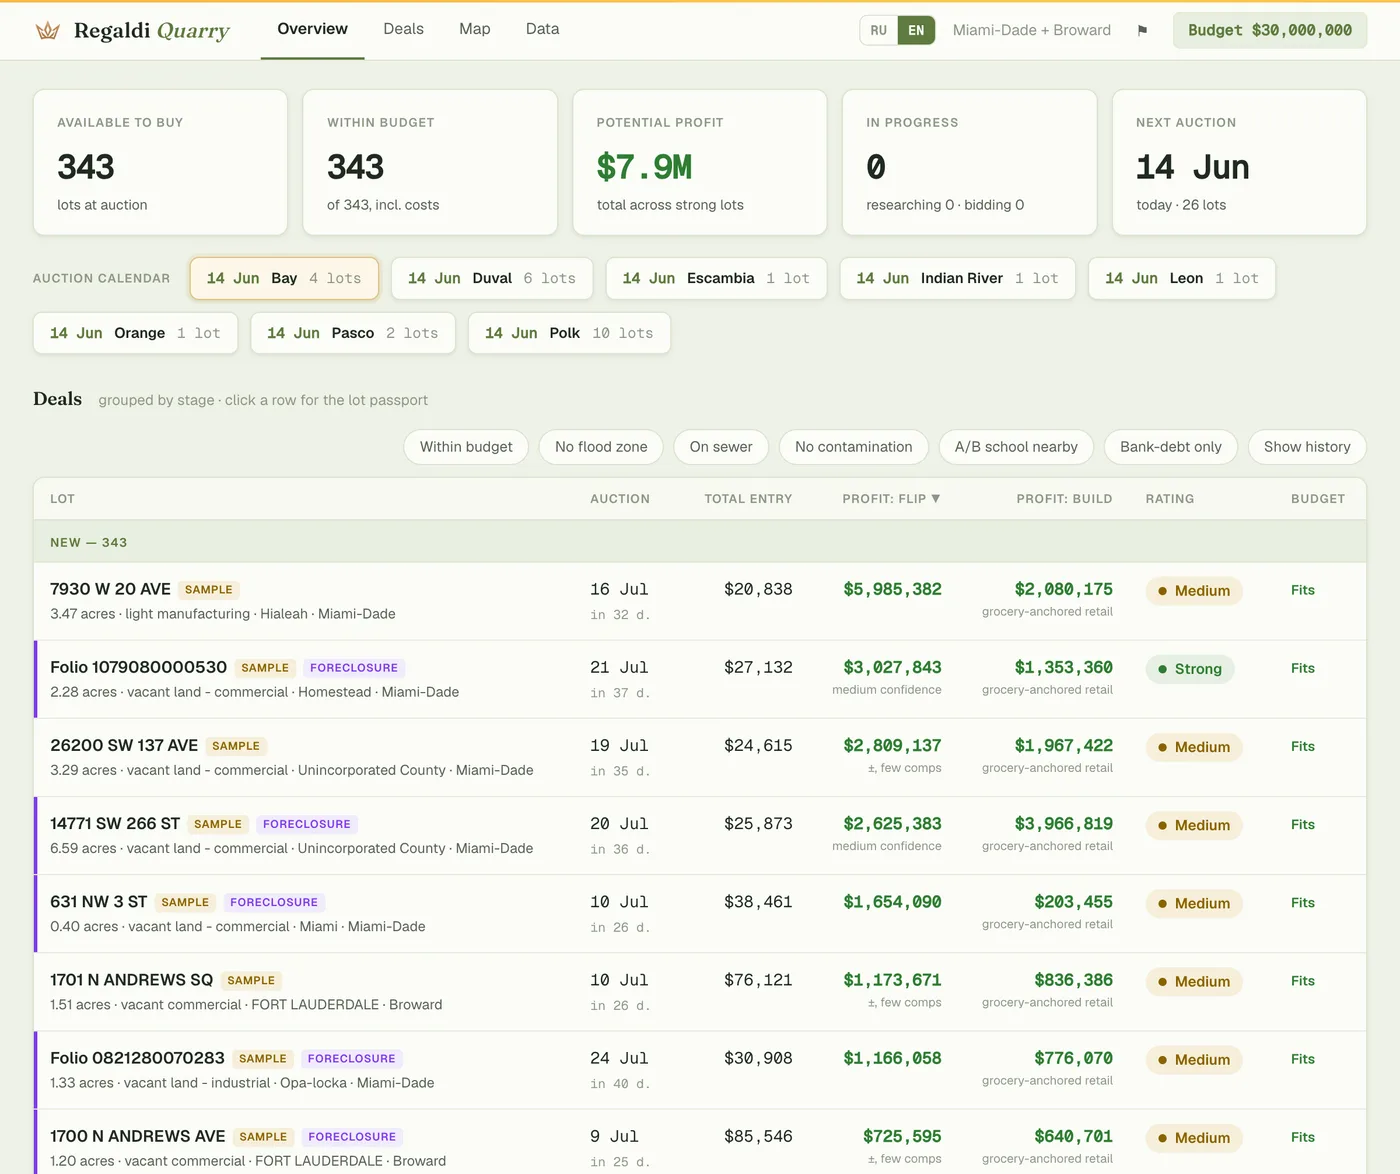Click the Regaldi Quarry crown logo

point(47,31)
